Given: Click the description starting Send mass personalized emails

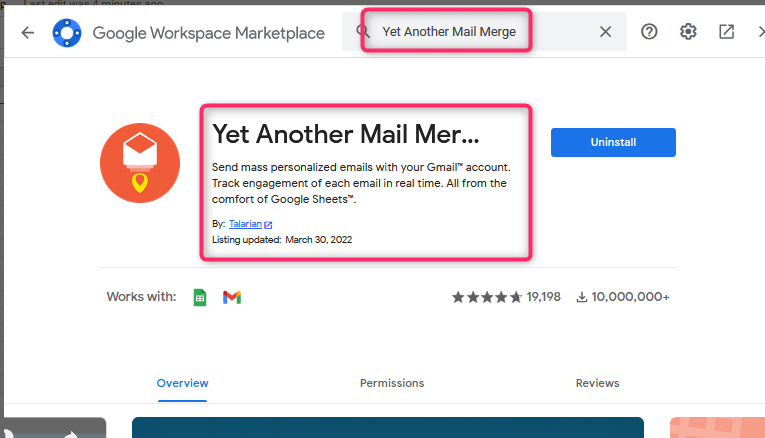Looking at the screenshot, I should click(x=361, y=183).
